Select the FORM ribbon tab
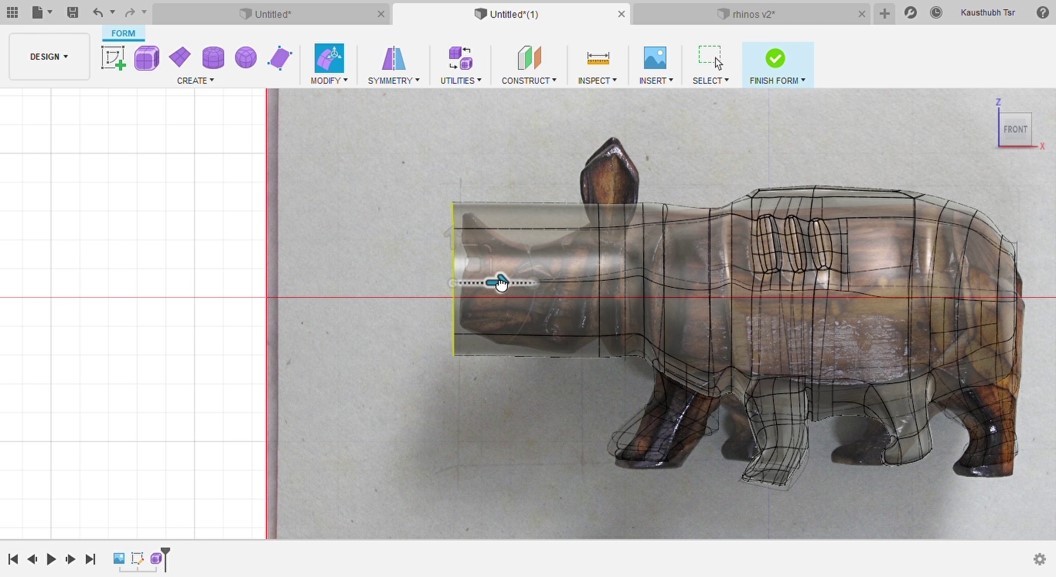The width and height of the screenshot is (1056, 577). 123,33
